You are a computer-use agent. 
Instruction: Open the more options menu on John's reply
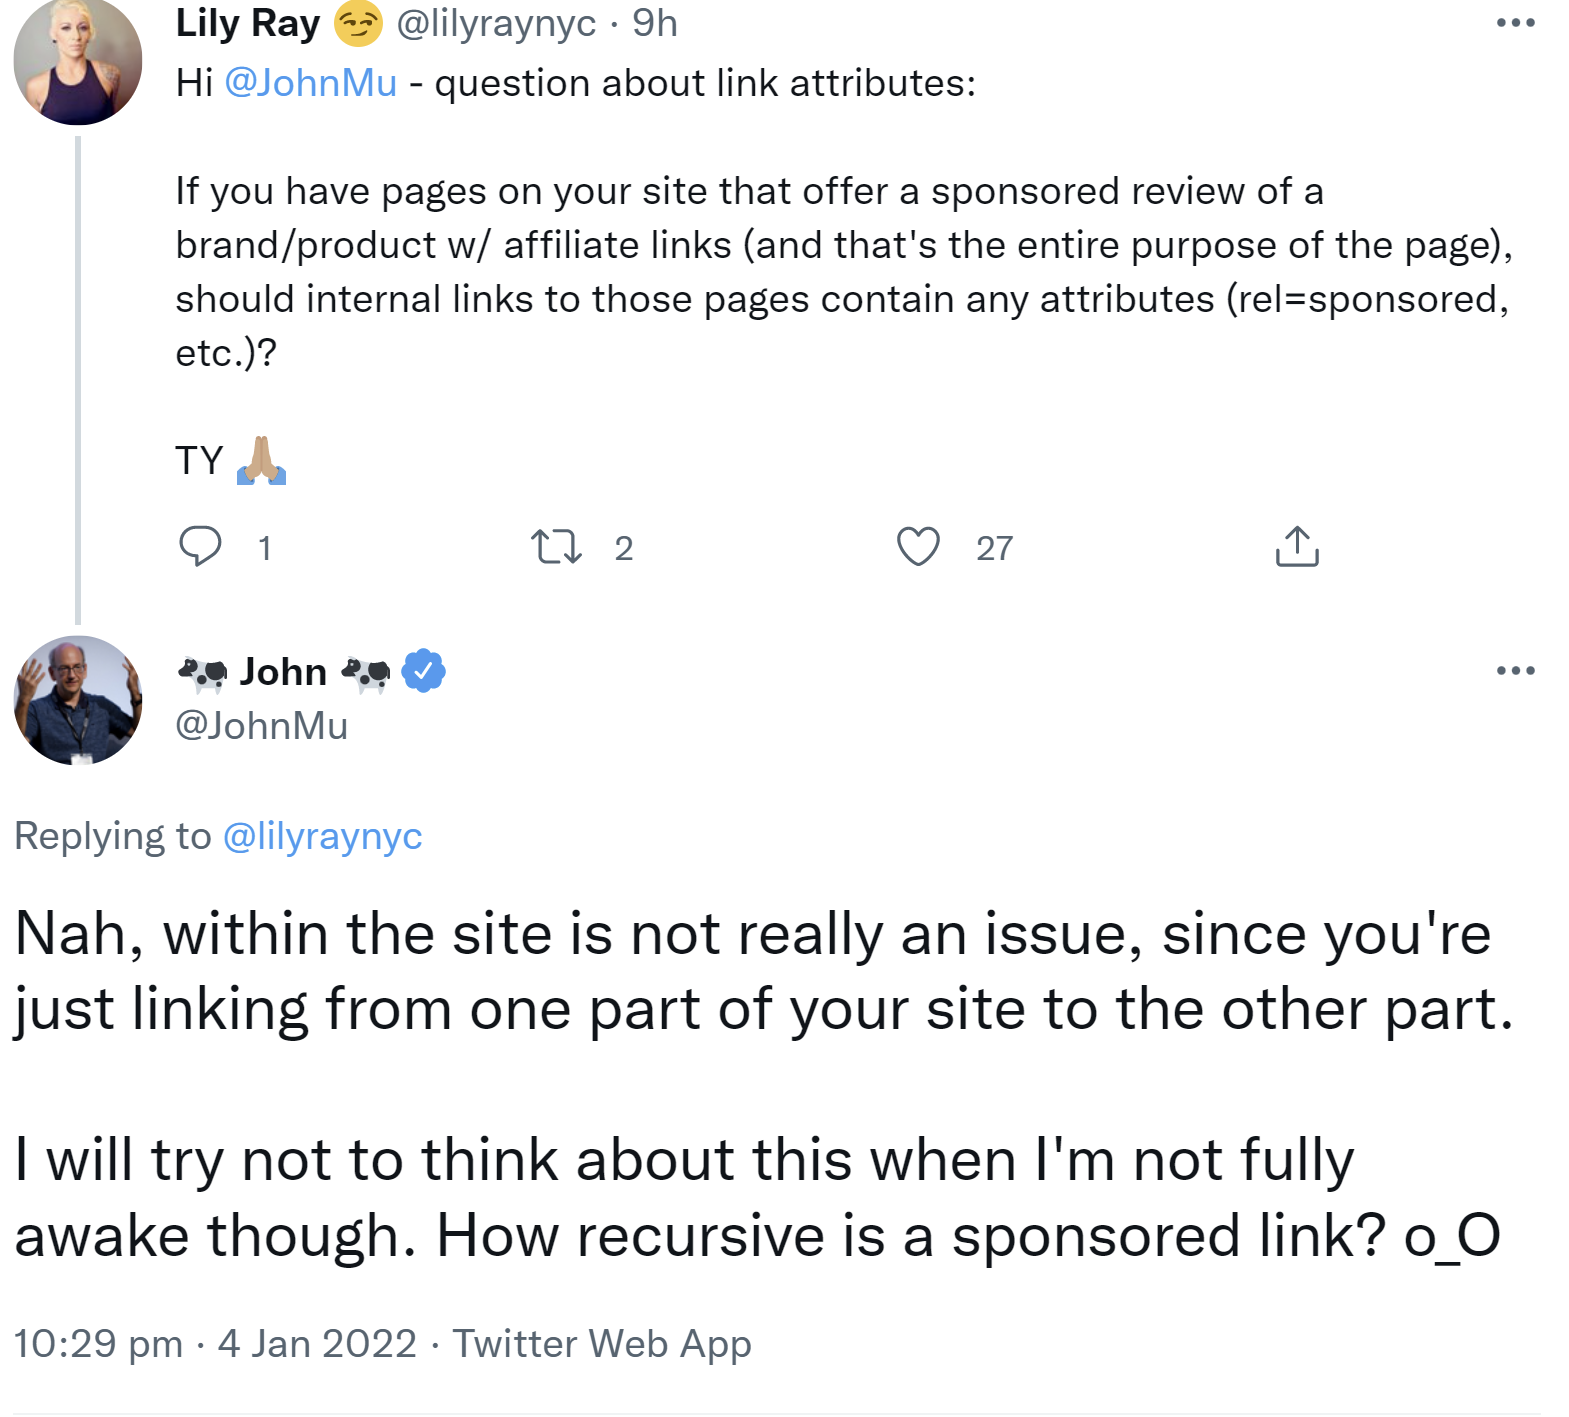click(x=1517, y=671)
